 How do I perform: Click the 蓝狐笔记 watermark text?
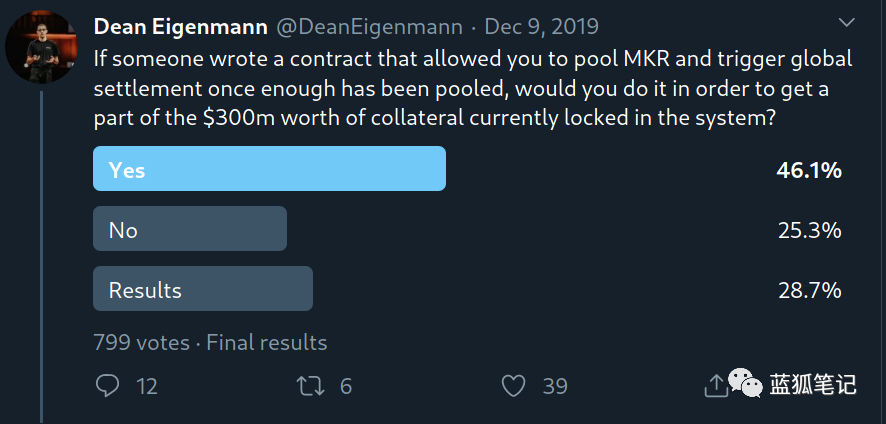(813, 384)
